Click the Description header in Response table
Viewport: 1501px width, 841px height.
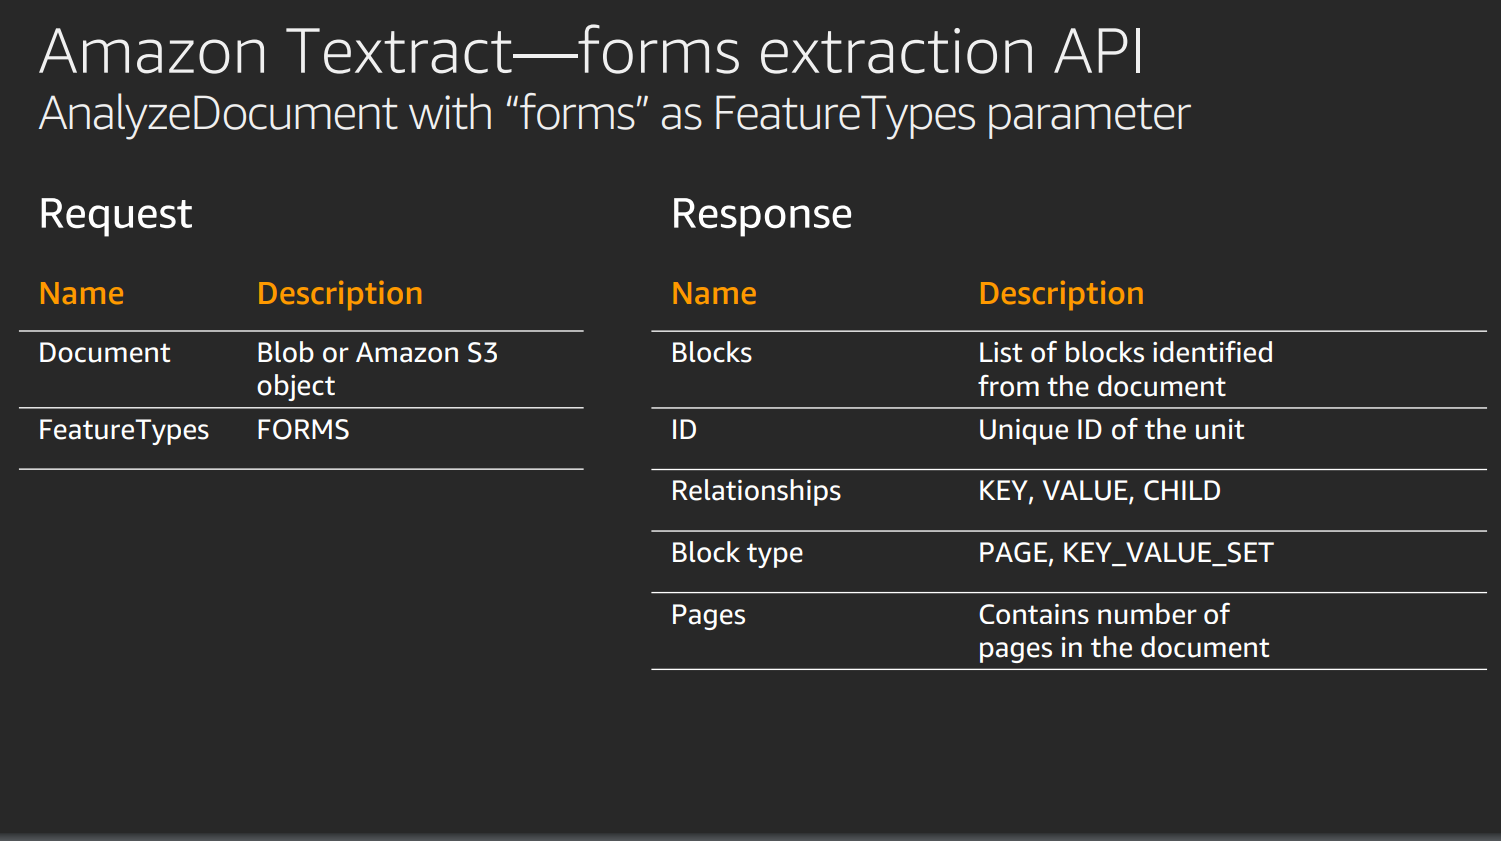coord(1060,293)
